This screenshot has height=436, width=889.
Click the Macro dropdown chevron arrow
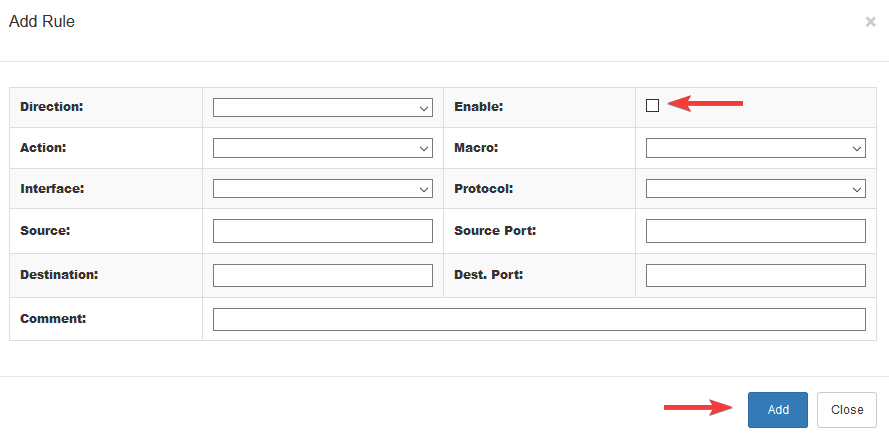pos(857,149)
